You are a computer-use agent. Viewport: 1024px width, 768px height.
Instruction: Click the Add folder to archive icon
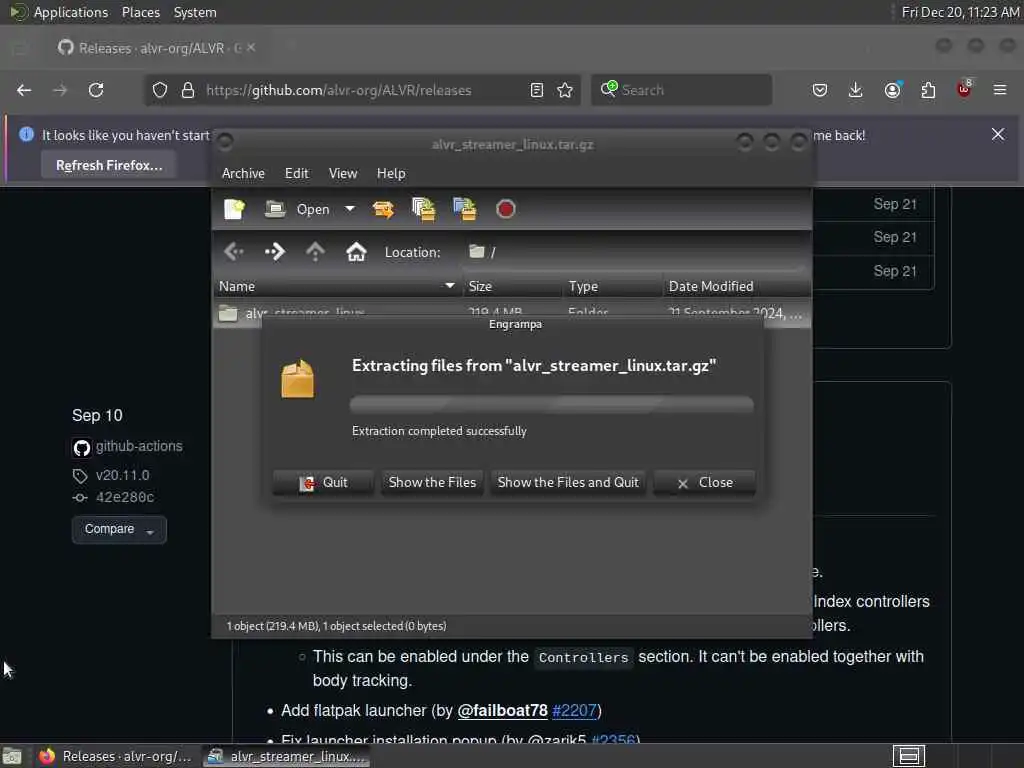(465, 209)
